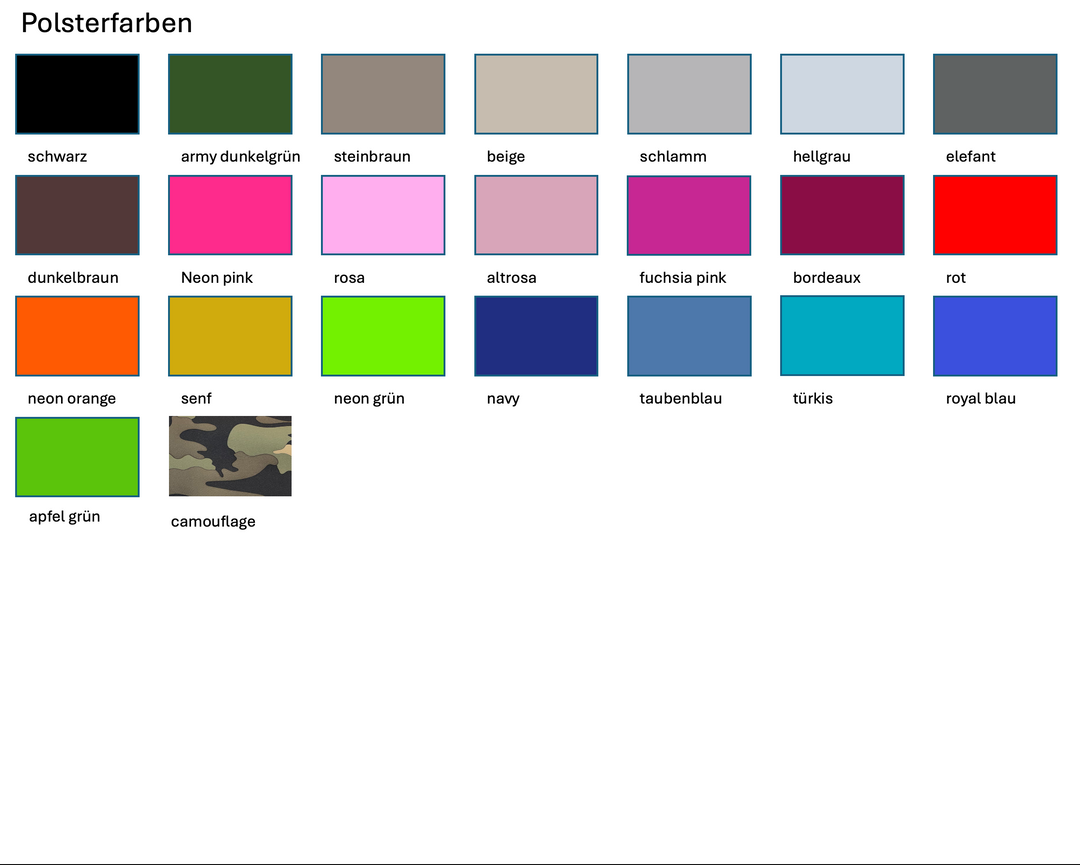
Task: Choose the rot red swatch
Action: click(995, 215)
